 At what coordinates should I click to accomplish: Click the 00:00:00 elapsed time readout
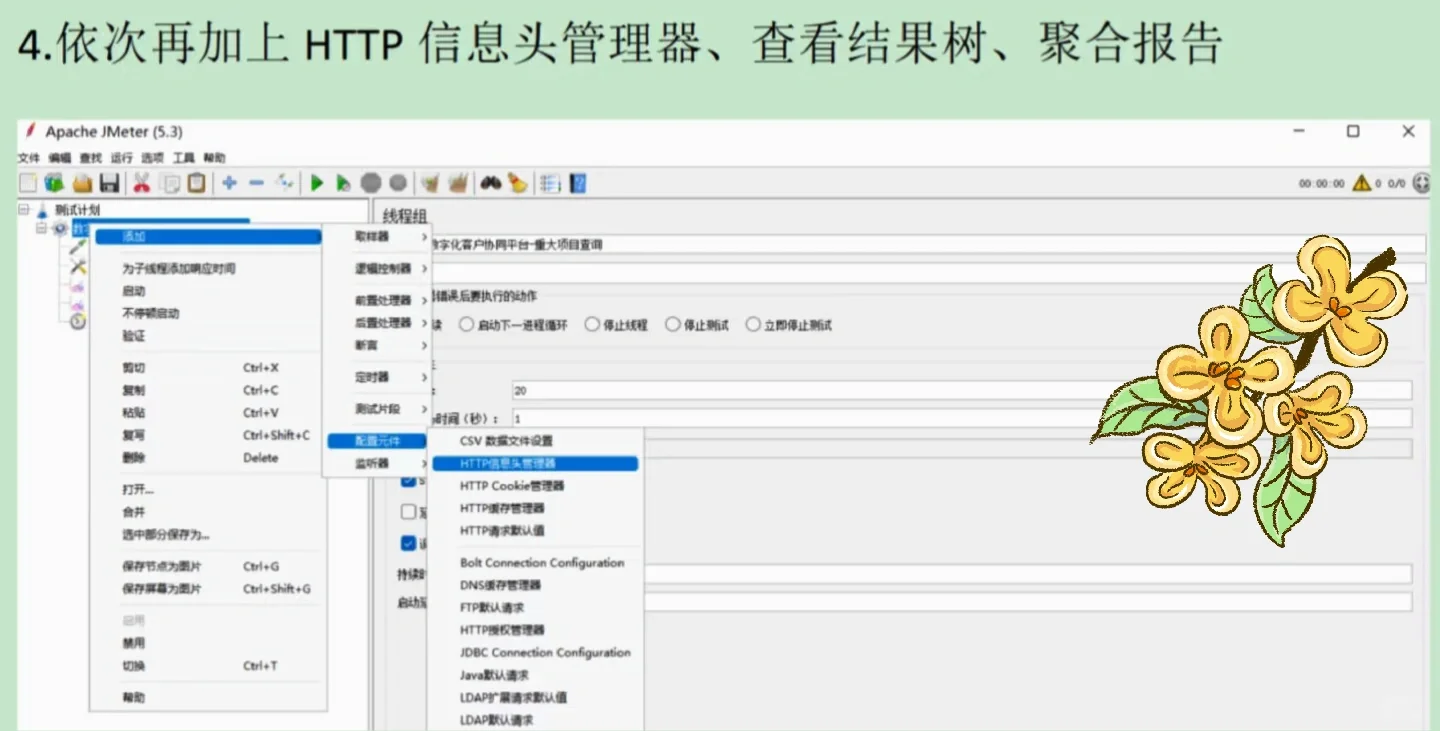1322,184
